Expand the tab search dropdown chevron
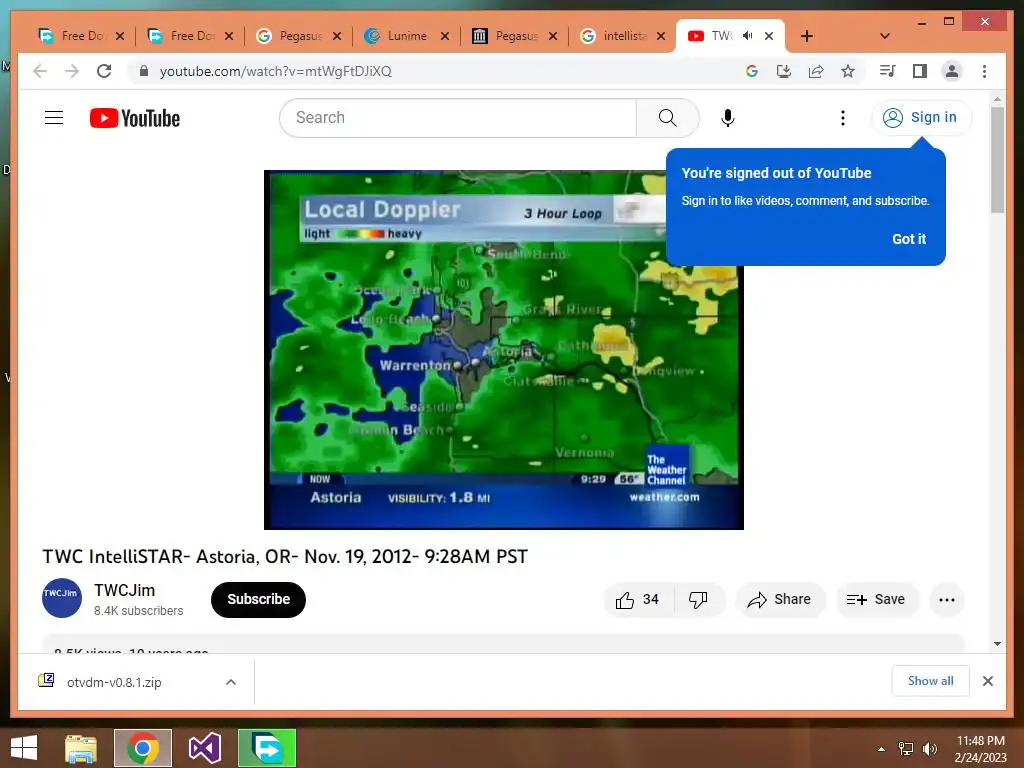 click(x=885, y=36)
